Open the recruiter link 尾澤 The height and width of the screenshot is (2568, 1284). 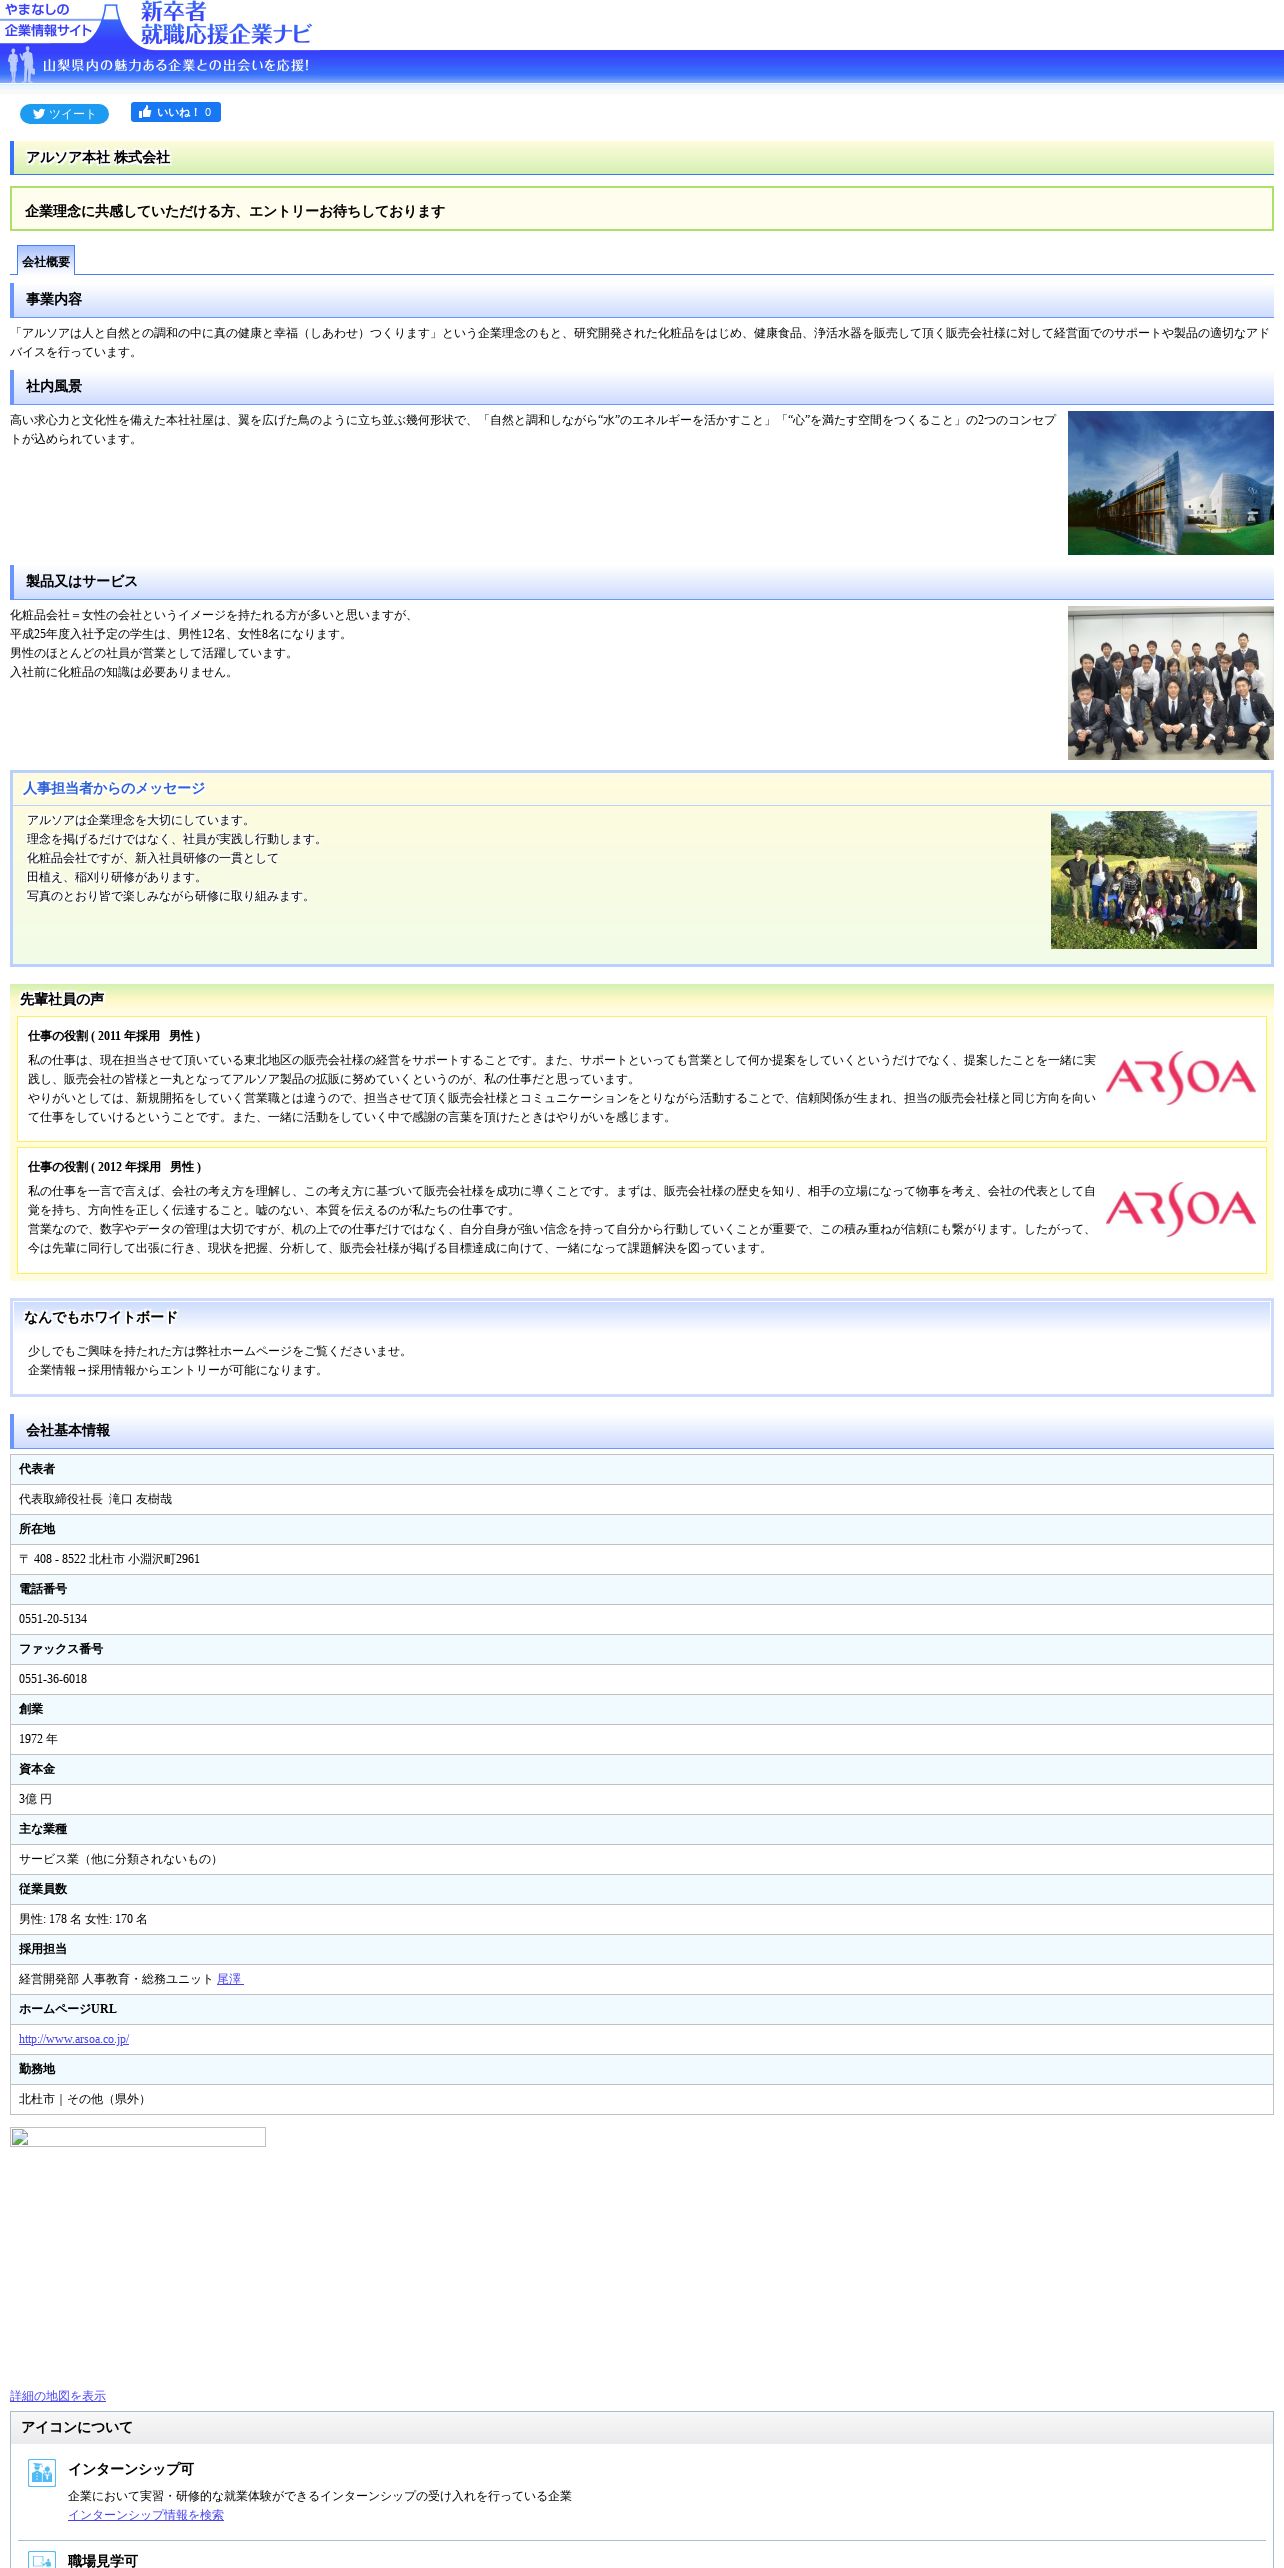(x=230, y=1979)
